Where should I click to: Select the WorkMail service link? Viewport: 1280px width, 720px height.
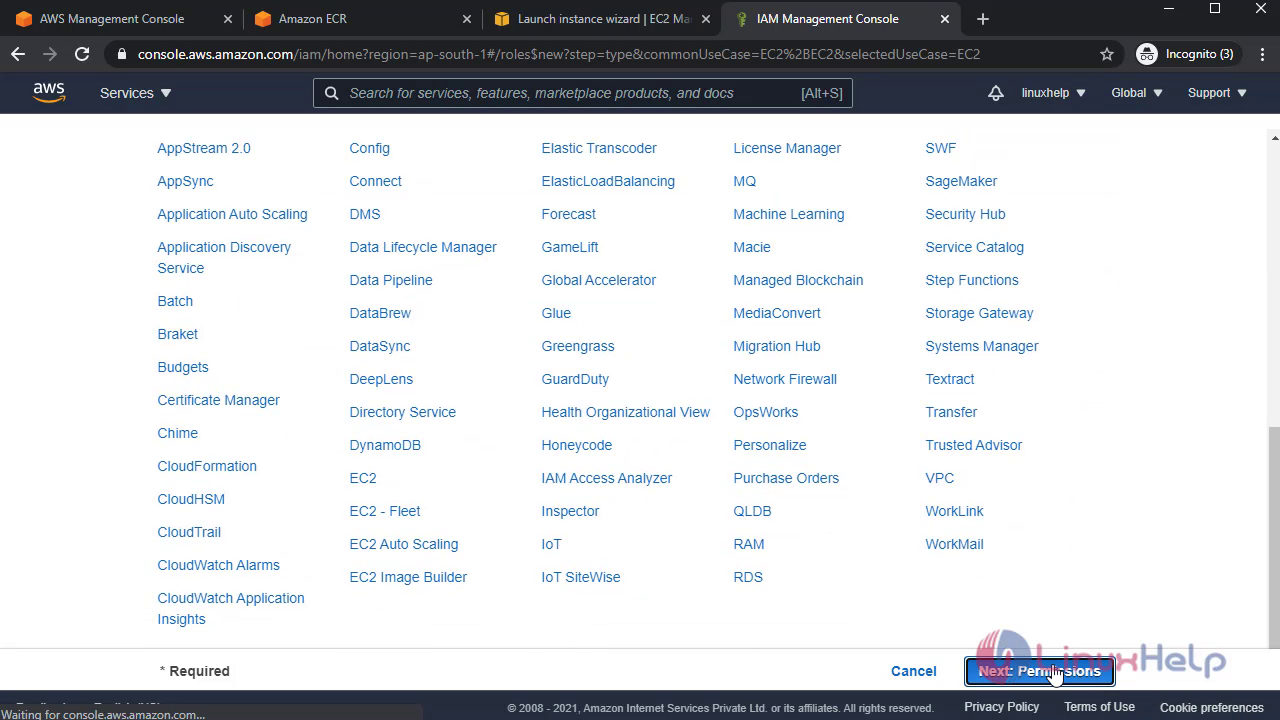[x=954, y=544]
